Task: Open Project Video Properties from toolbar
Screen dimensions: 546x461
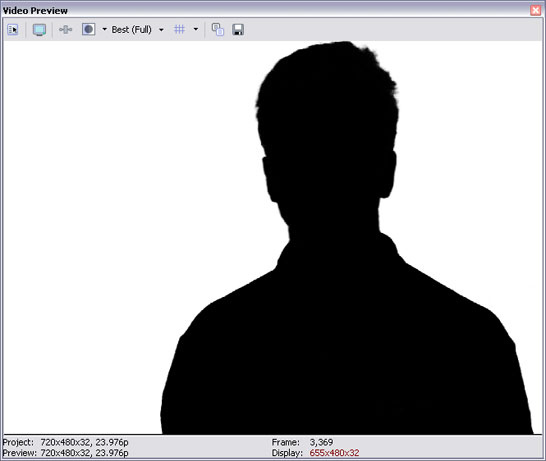Action: (x=13, y=30)
